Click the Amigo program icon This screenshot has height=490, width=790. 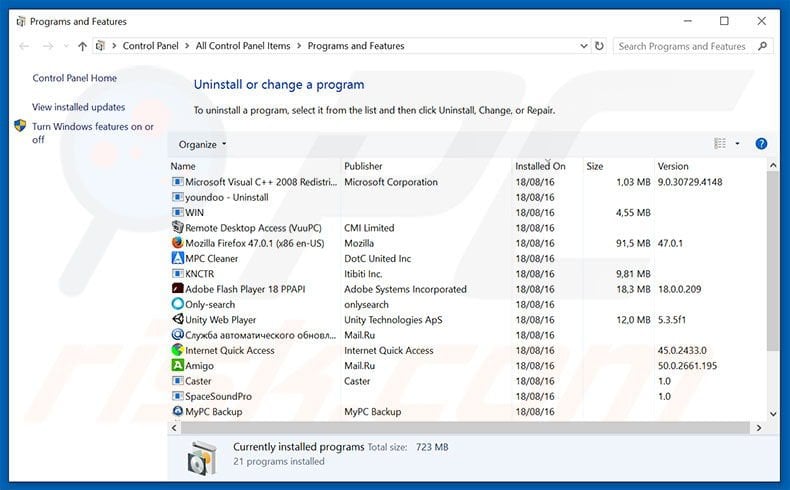(x=177, y=365)
